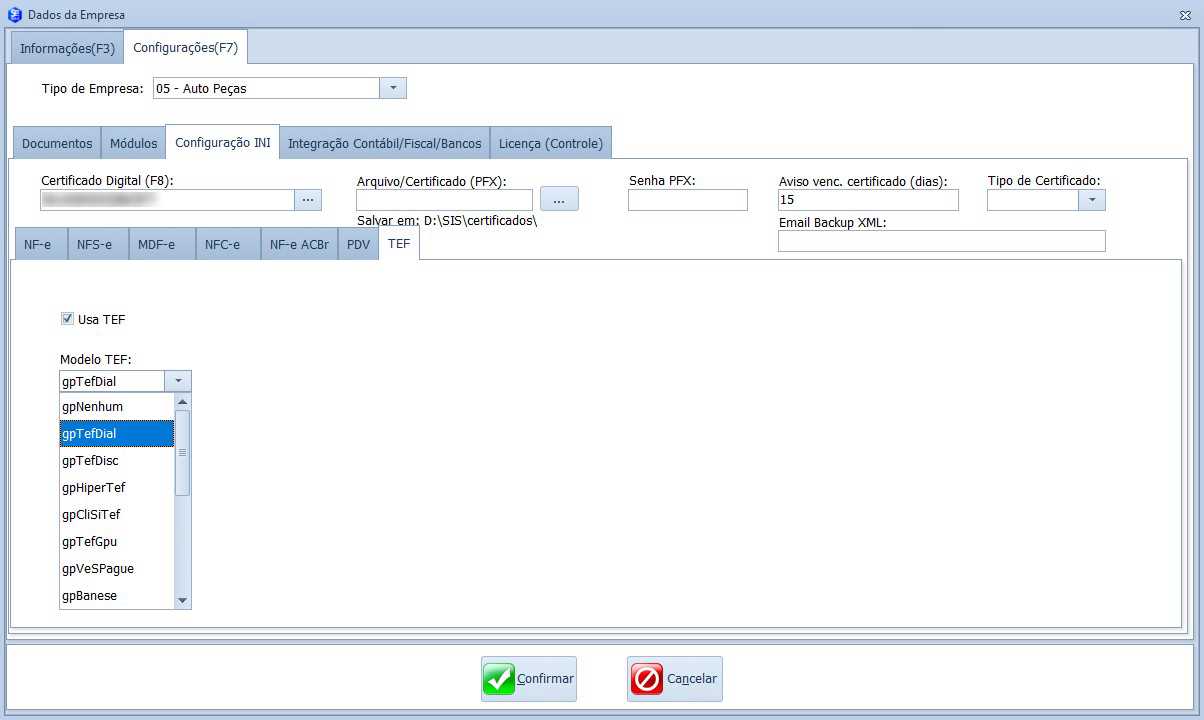Select the NFC-e tab
The width and height of the screenshot is (1204, 720).
222,244
